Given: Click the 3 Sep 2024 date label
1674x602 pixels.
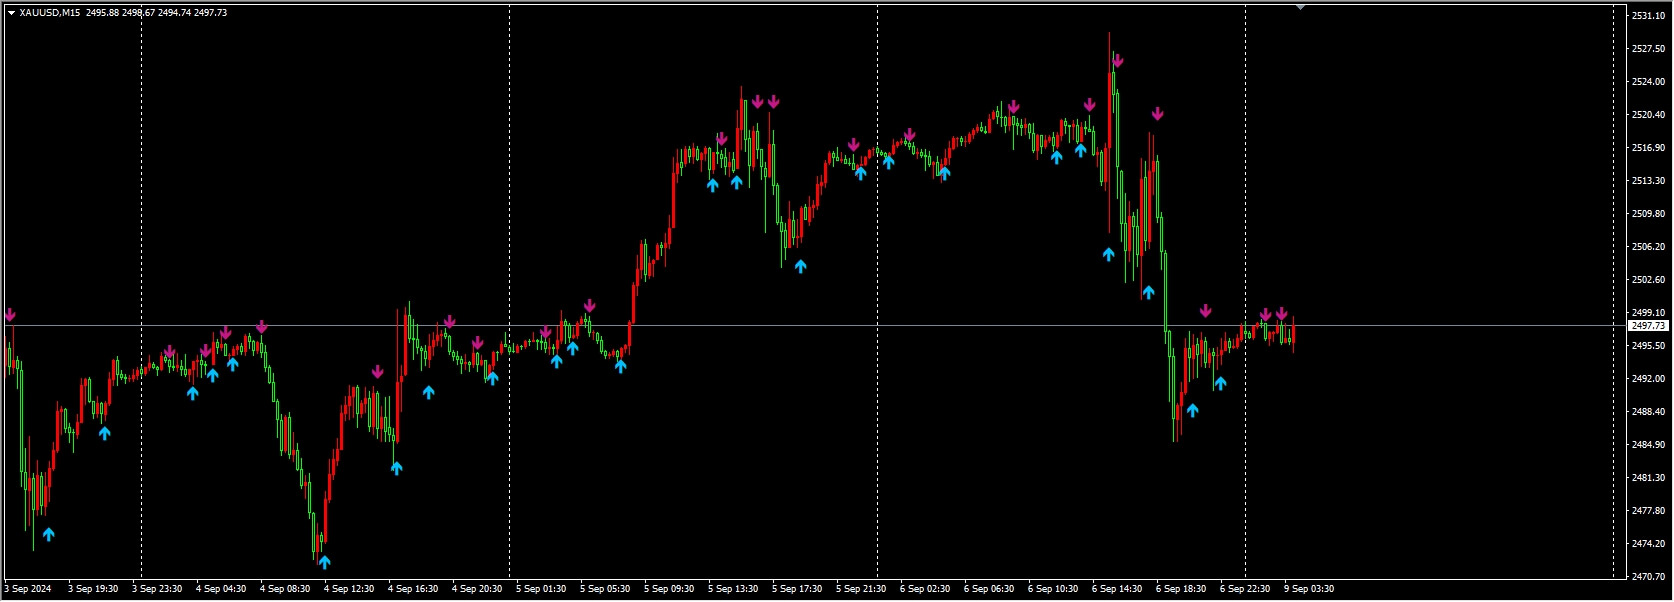Looking at the screenshot, I should [x=28, y=589].
